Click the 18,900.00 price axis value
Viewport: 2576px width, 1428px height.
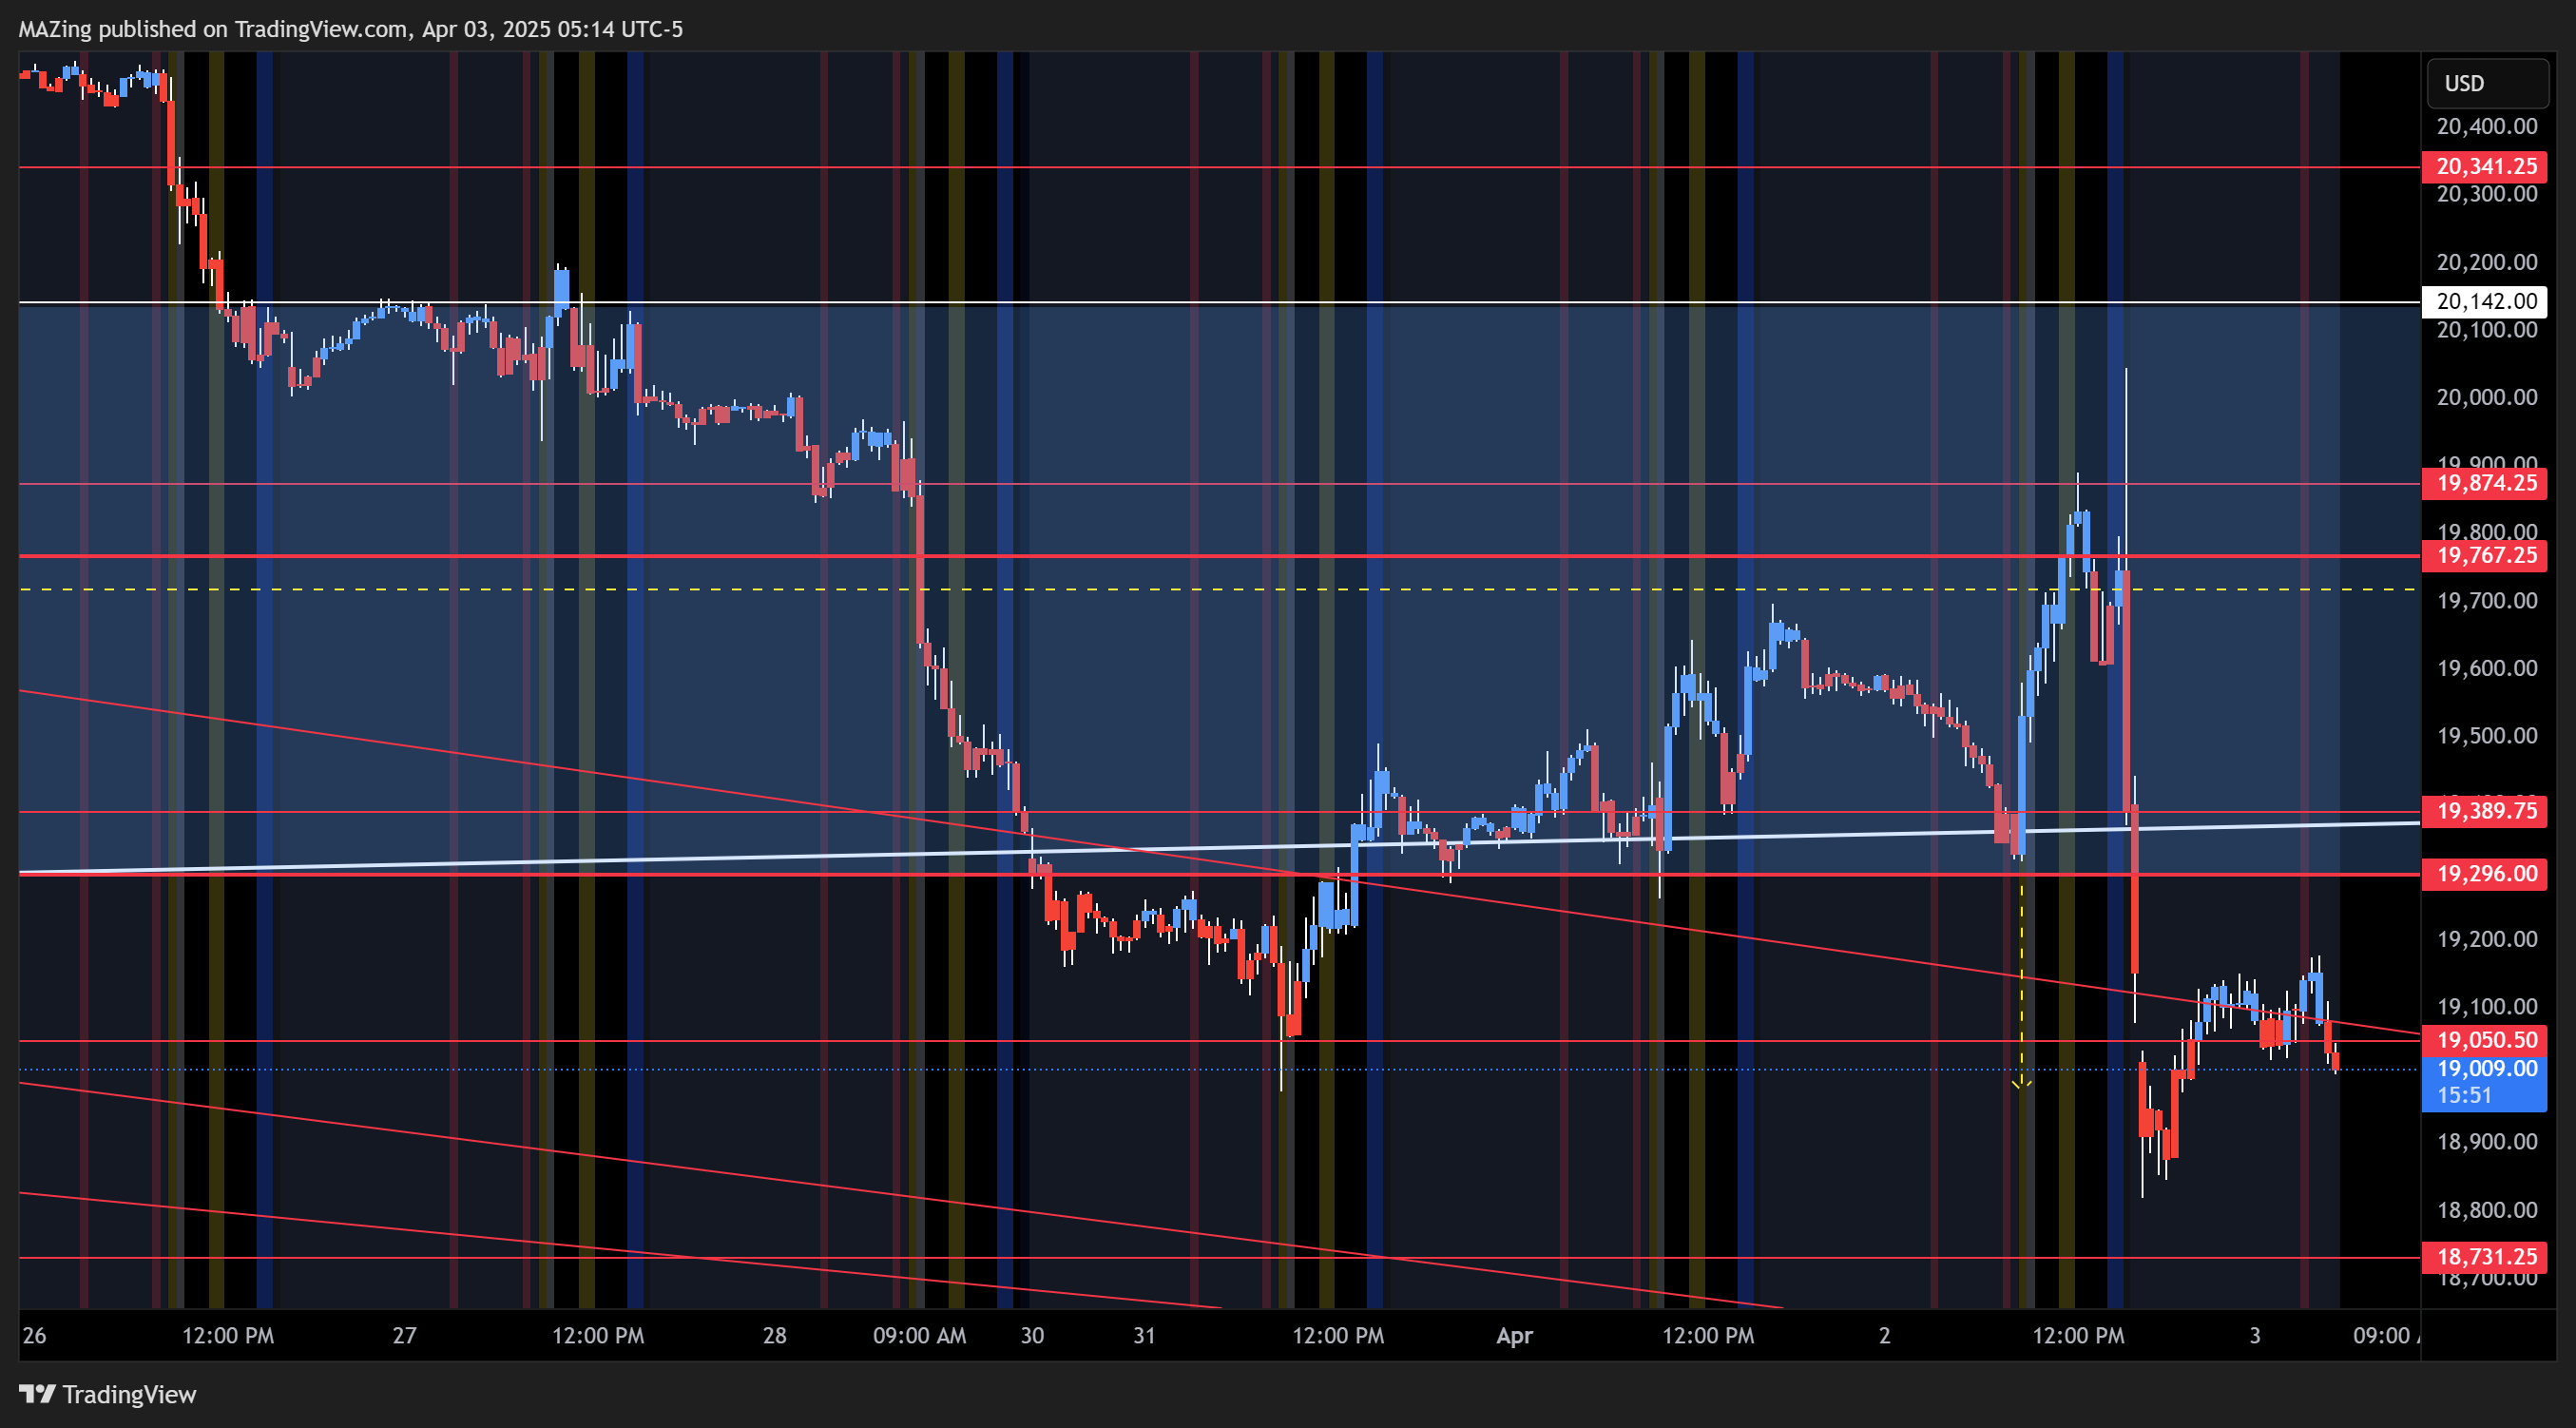coord(2487,1142)
